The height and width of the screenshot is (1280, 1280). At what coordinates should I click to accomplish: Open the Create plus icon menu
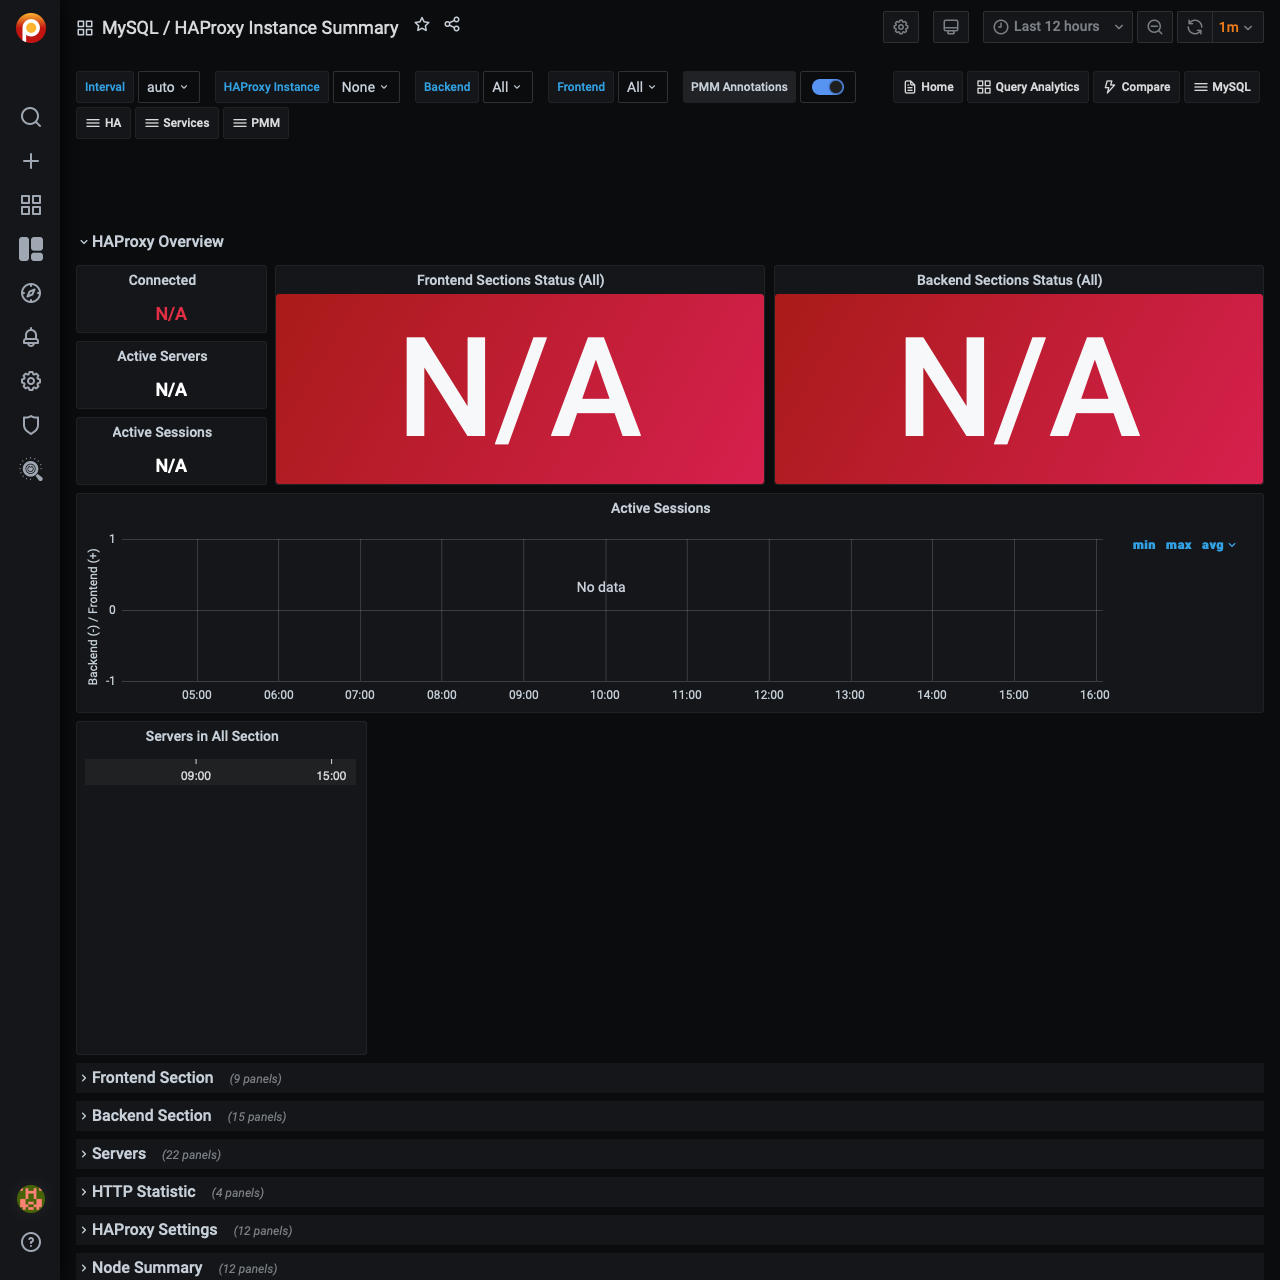(31, 161)
